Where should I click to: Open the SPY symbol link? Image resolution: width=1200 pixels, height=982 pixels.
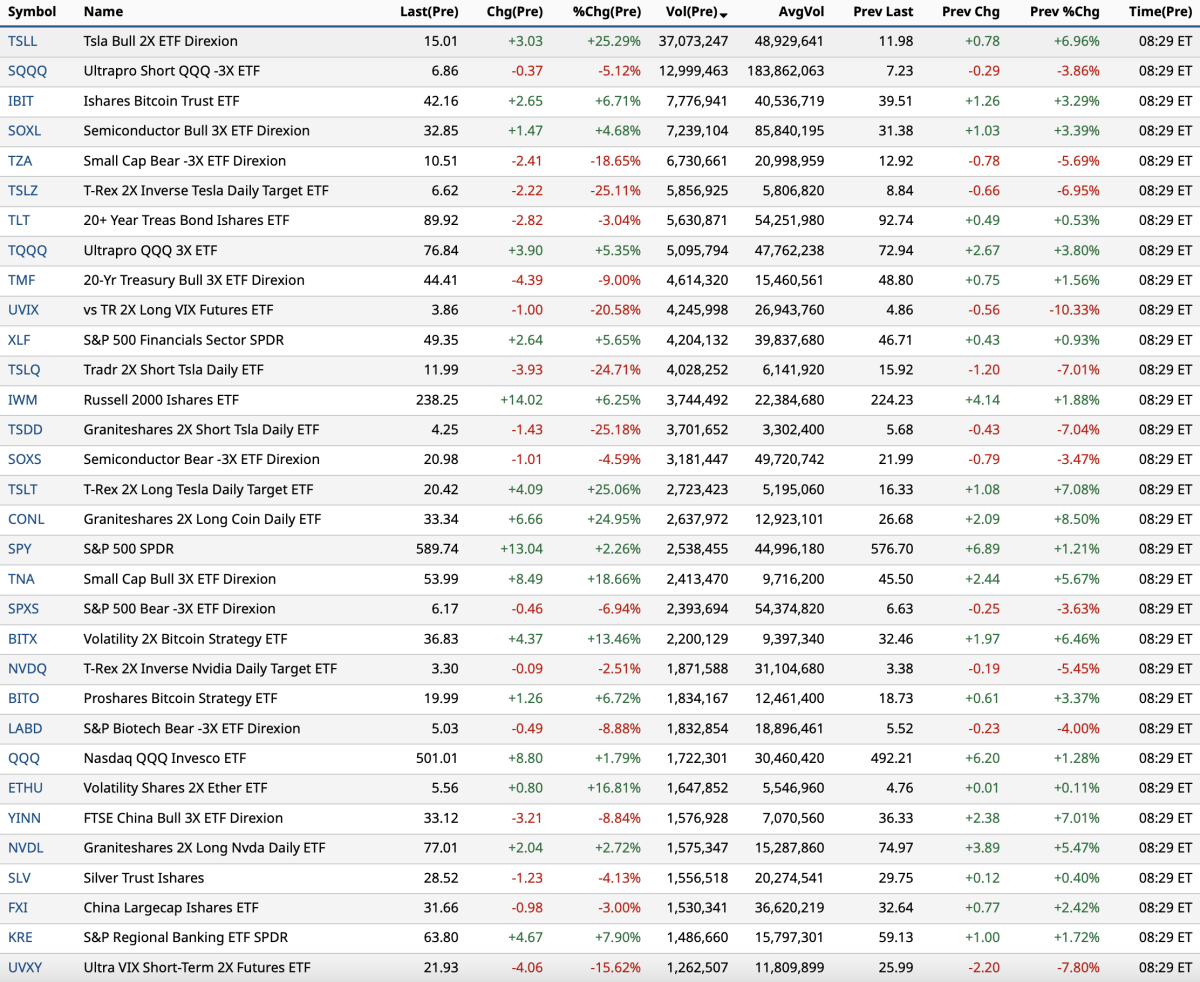click(19, 549)
